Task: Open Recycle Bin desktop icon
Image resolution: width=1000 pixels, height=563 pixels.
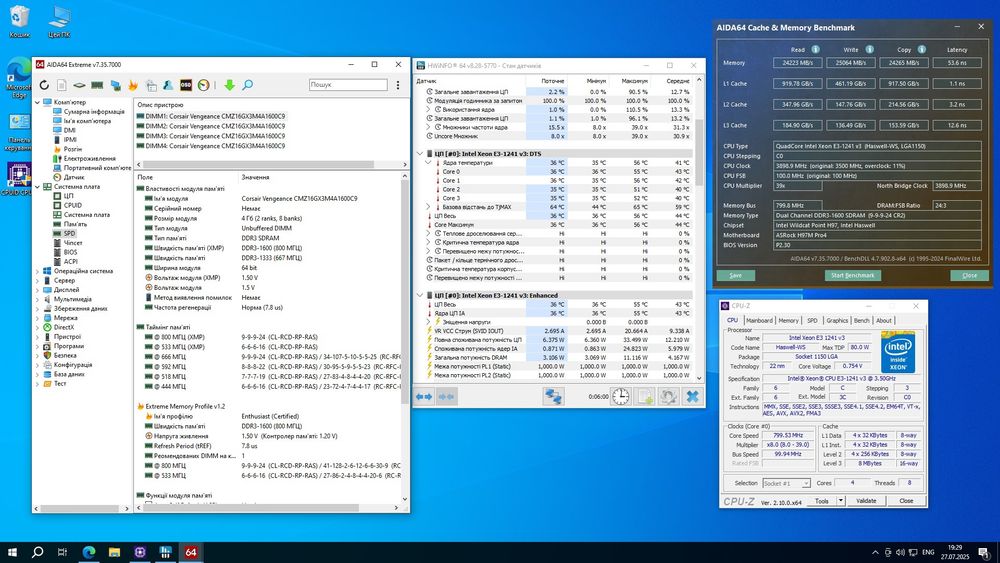Action: (20, 21)
